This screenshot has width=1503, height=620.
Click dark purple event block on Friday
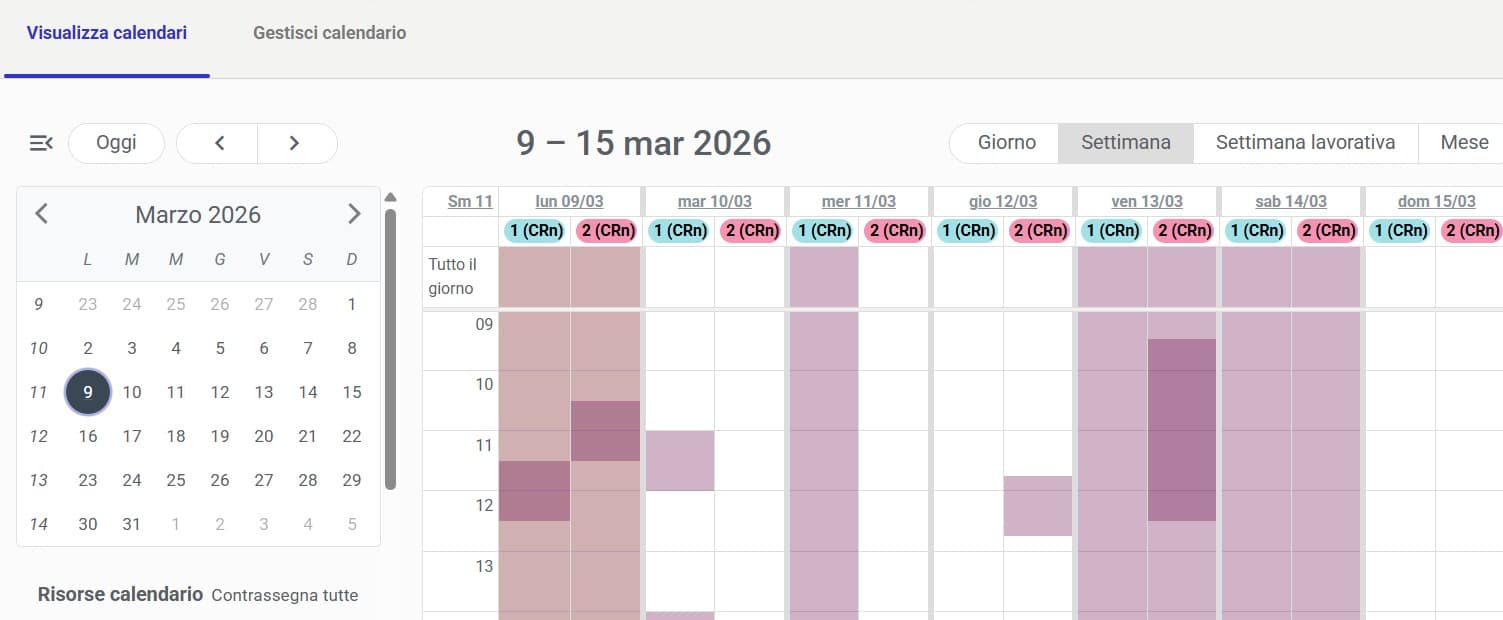(x=1182, y=430)
